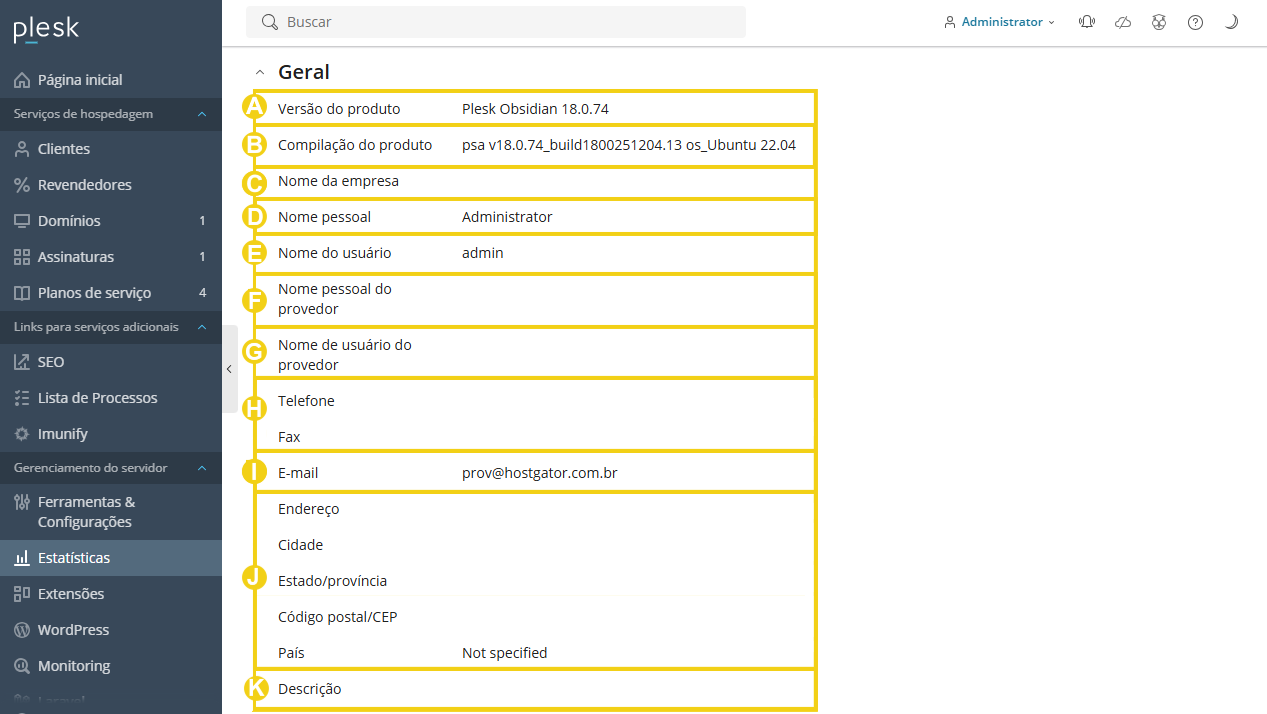Navigate to Ferramentas & Configurações
Screen dimensions: 1267x714
point(86,512)
